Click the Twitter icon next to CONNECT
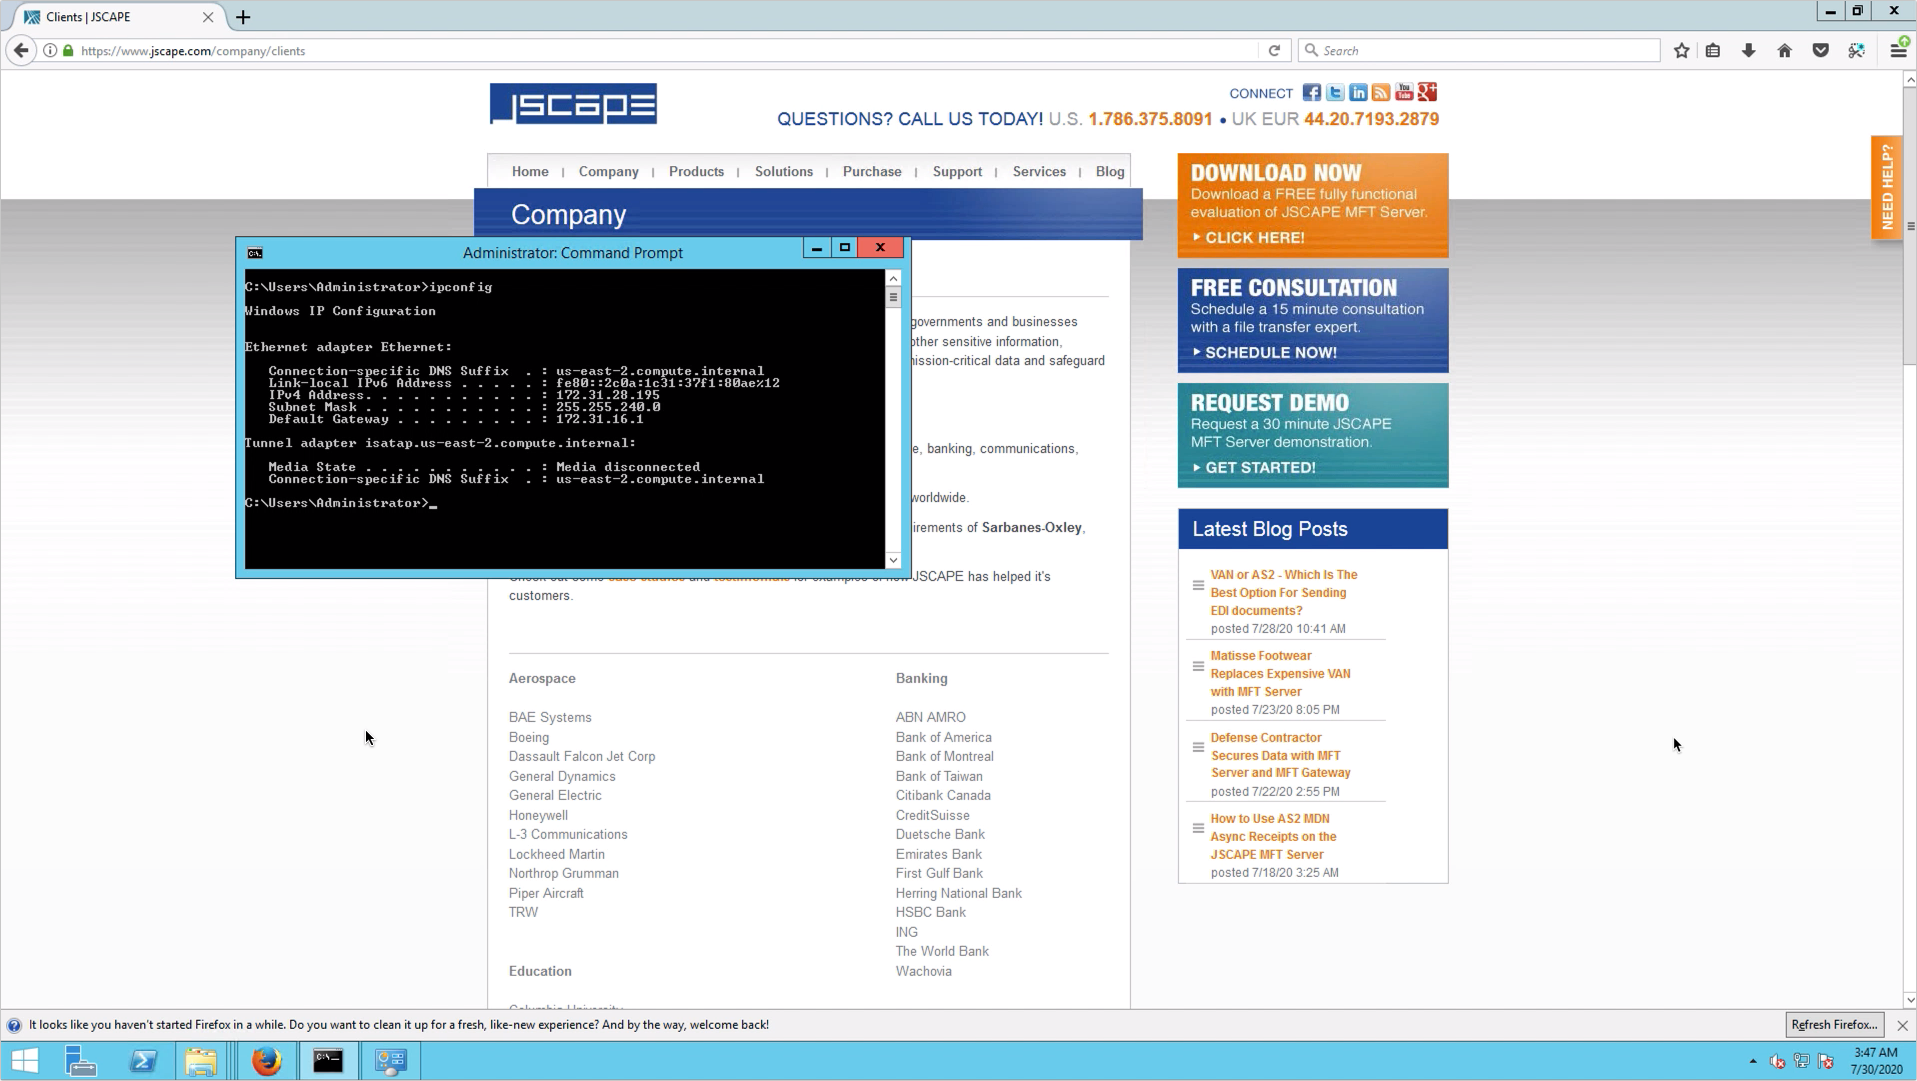The image size is (1917, 1081). [x=1335, y=92]
